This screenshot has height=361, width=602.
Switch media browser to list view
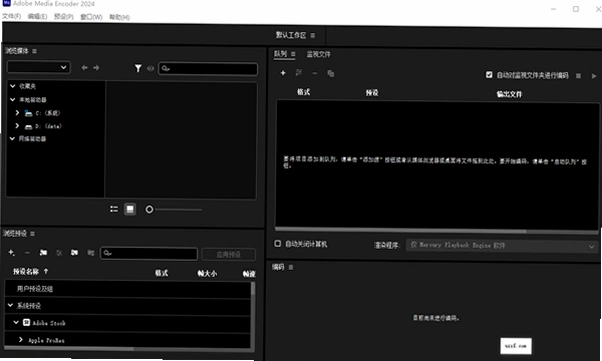click(x=114, y=209)
